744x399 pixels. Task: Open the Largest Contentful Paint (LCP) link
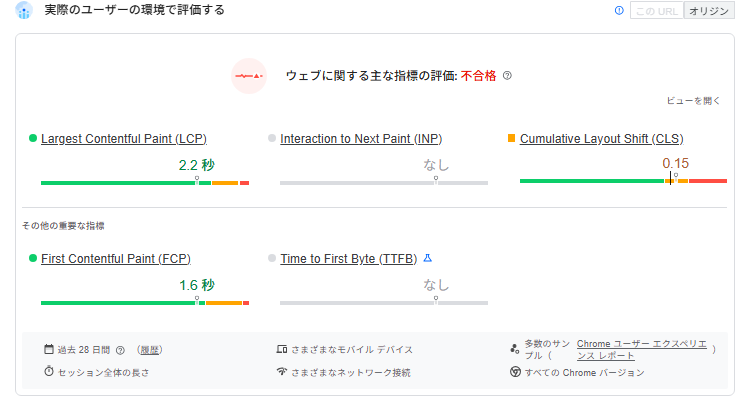click(x=124, y=139)
